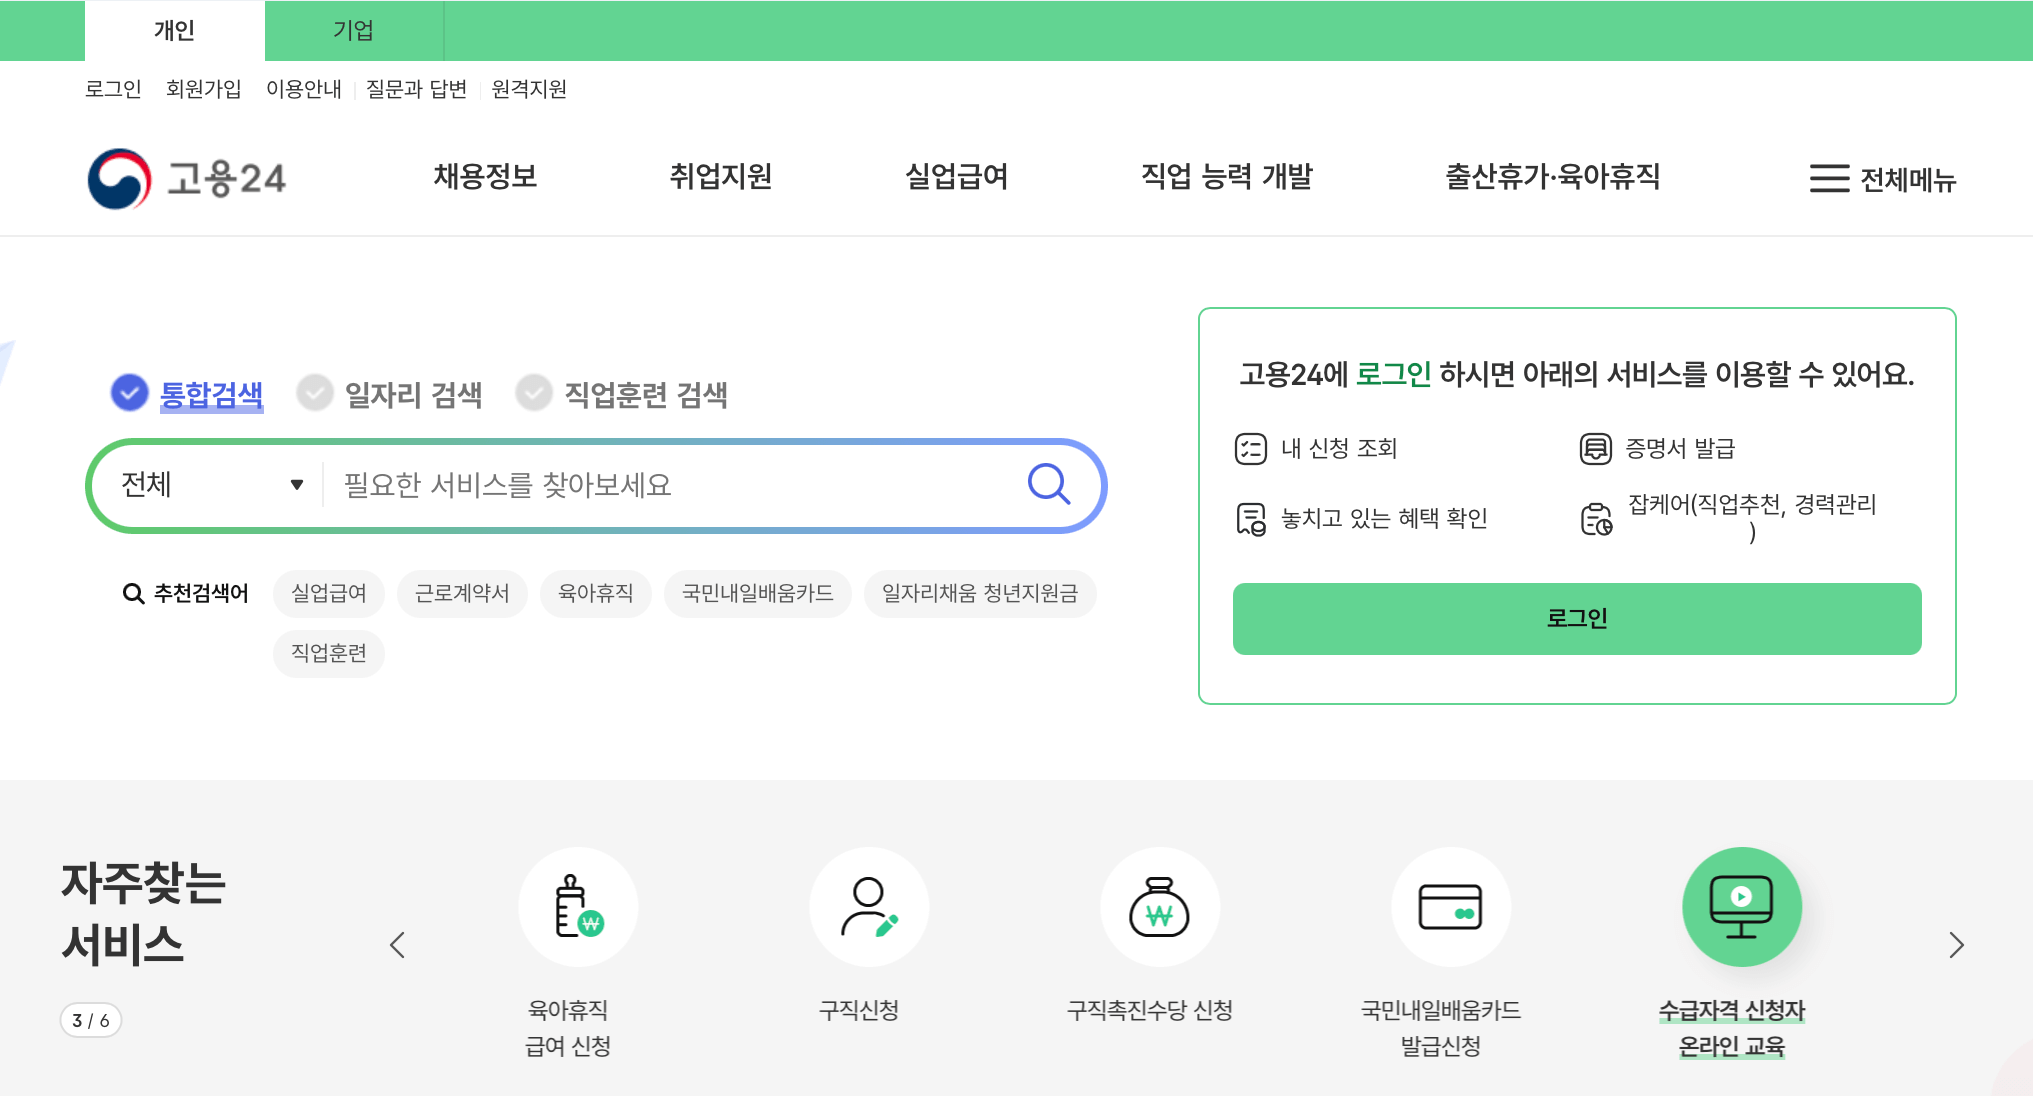Screen dimensions: 2033x1096
Task: Open 구직신청 via the person icon
Action: (x=869, y=907)
